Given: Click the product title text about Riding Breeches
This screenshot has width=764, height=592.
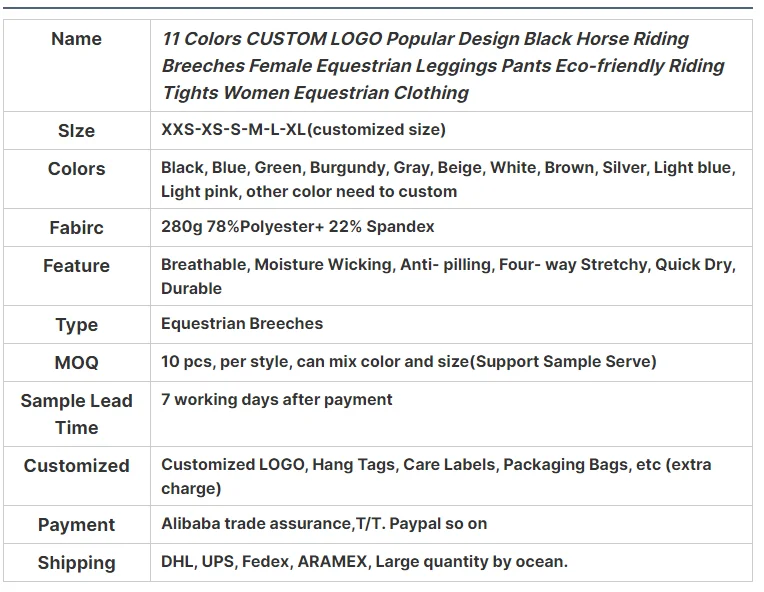Looking at the screenshot, I should click(x=443, y=66).
